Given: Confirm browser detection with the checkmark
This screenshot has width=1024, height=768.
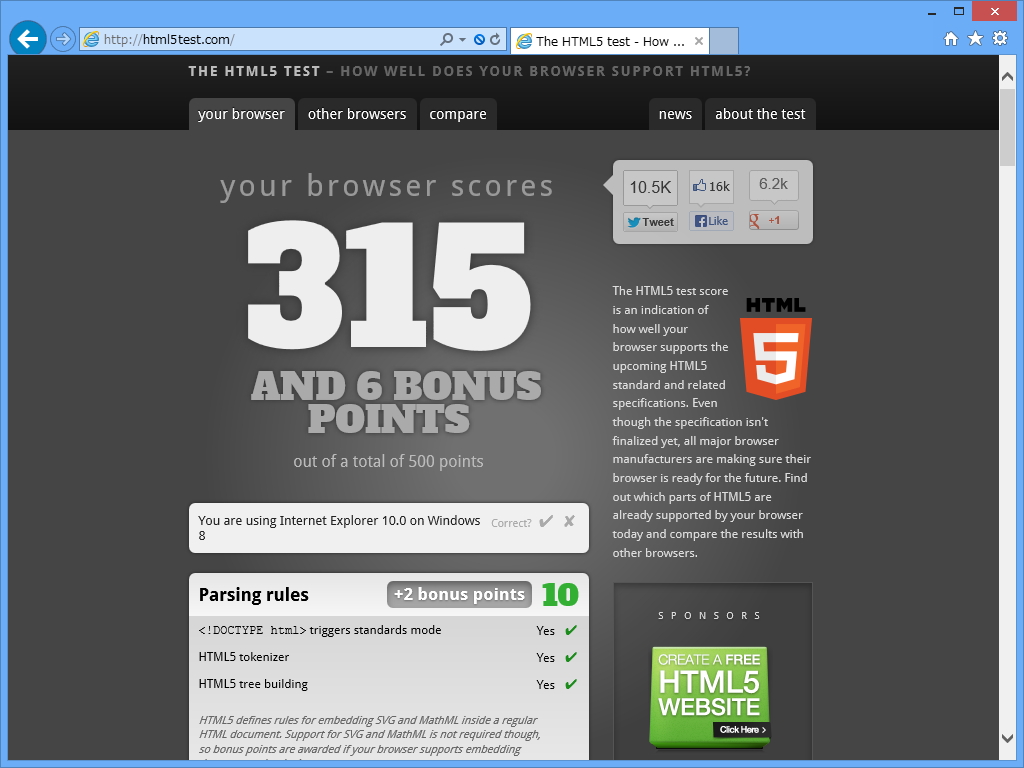Looking at the screenshot, I should click(x=547, y=521).
